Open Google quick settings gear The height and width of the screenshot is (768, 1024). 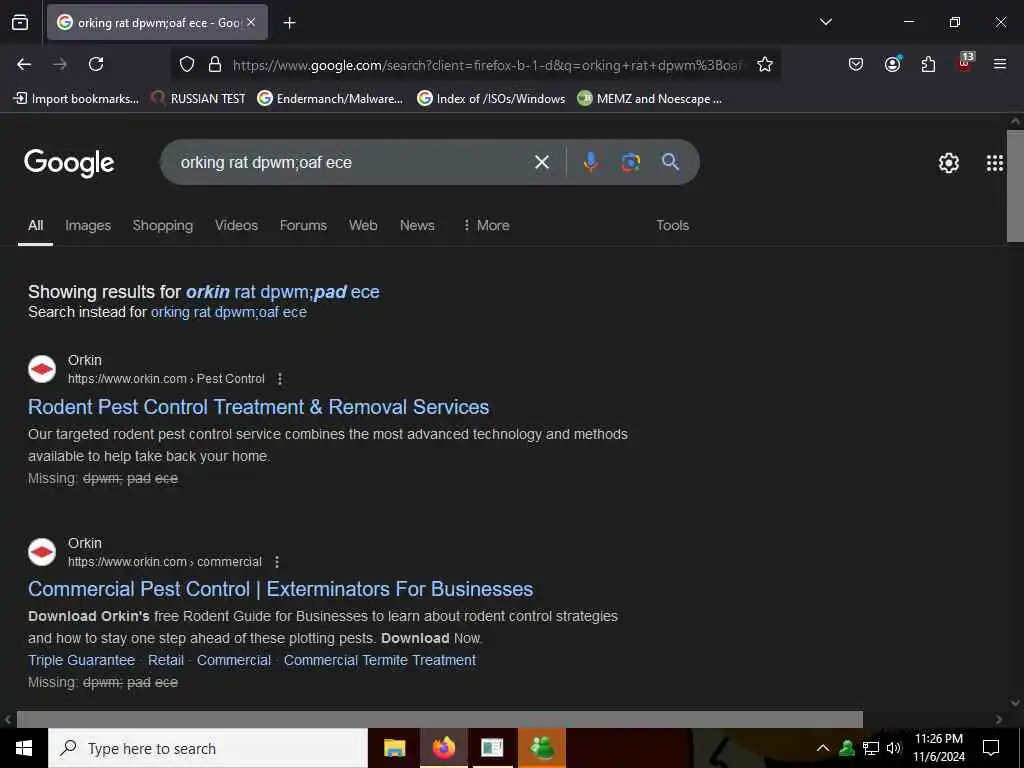[x=948, y=163]
